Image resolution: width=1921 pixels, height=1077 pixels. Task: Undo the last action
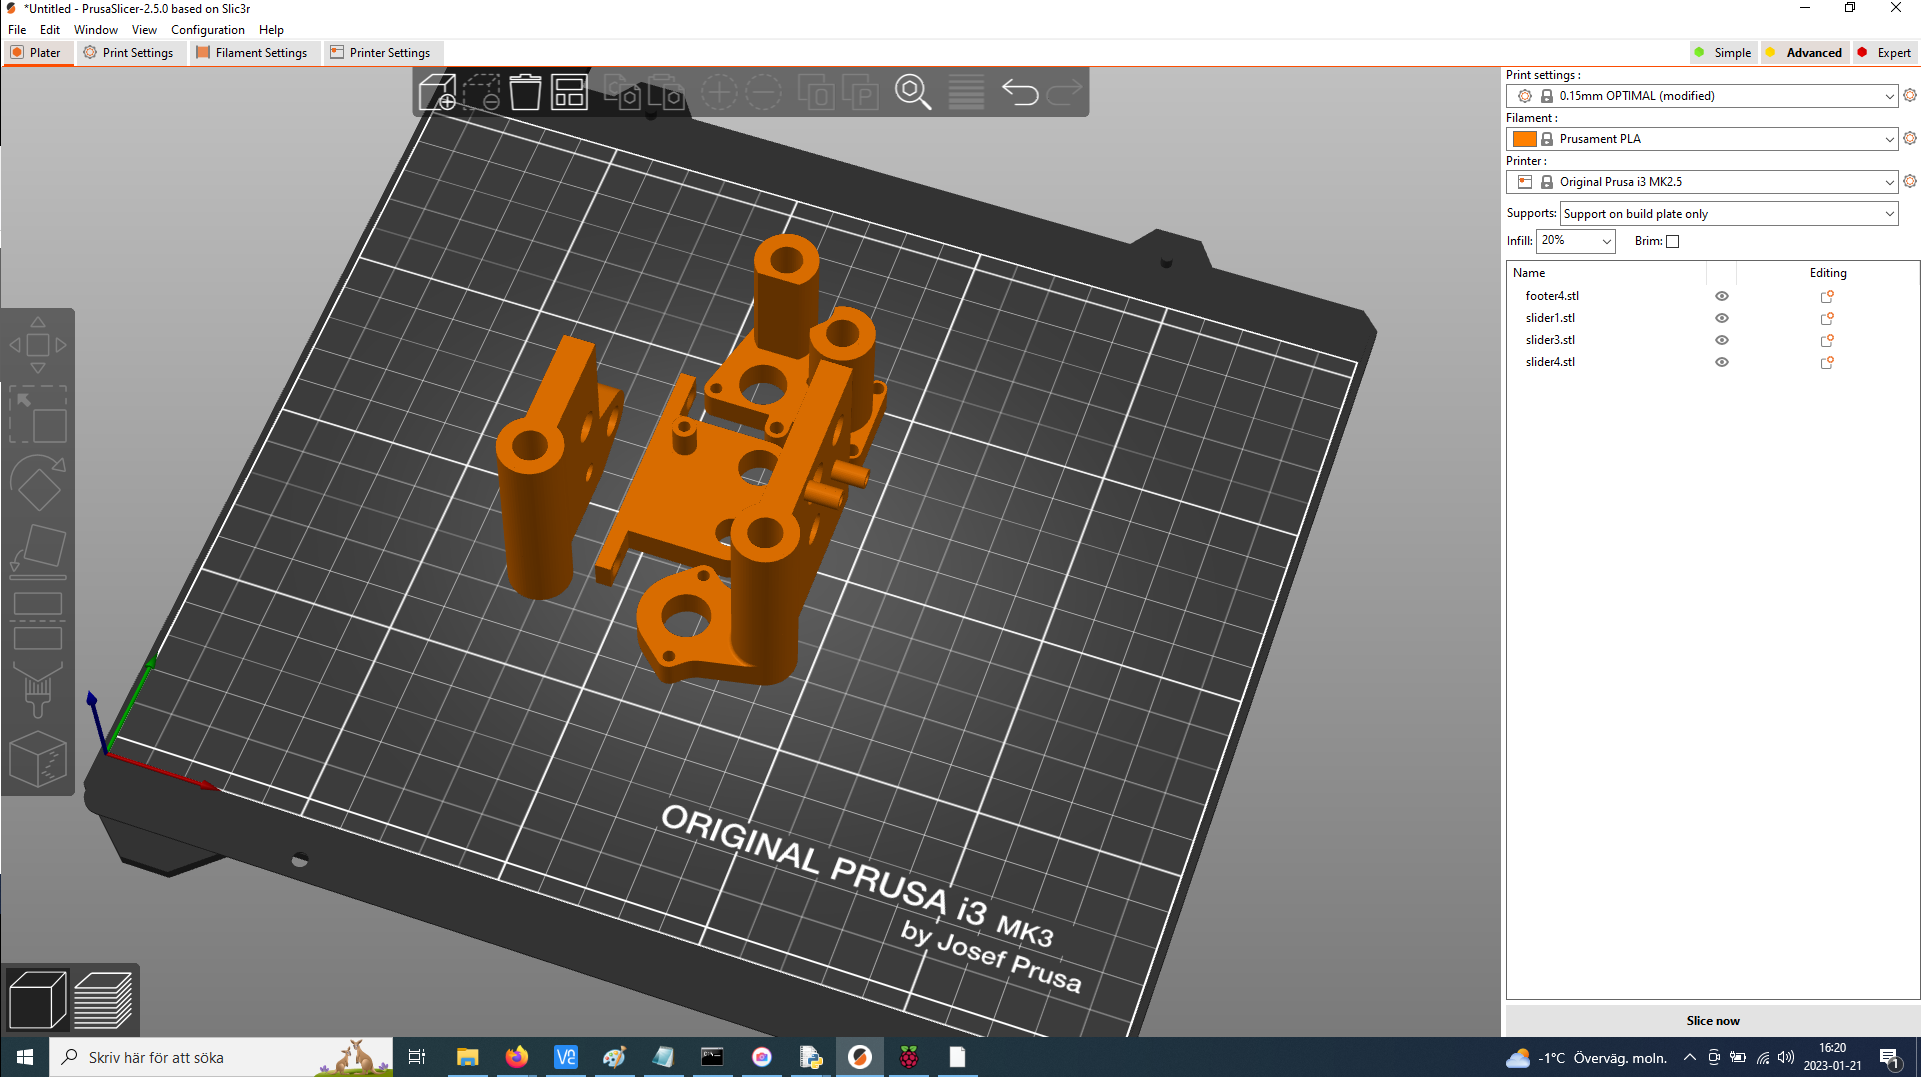click(1021, 92)
